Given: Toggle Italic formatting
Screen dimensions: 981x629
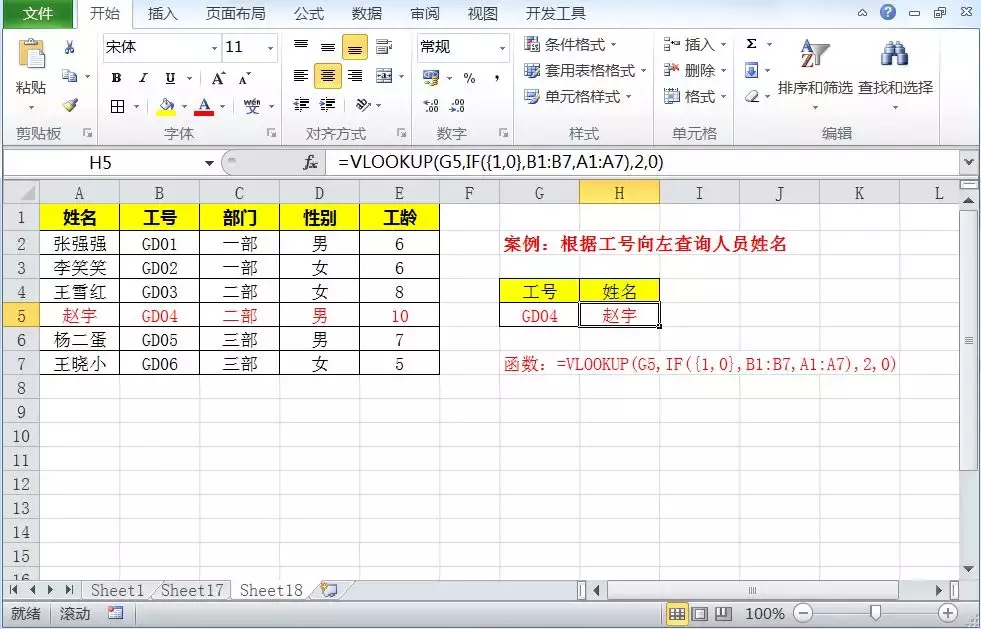Looking at the screenshot, I should (x=143, y=78).
